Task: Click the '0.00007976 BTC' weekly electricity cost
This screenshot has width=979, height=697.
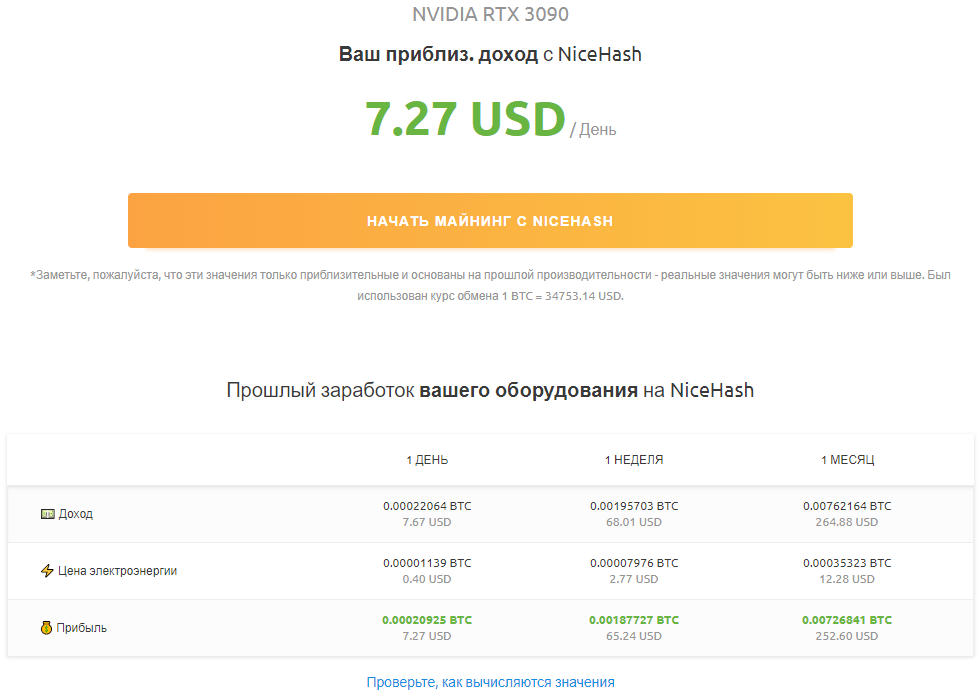Action: click(x=634, y=563)
